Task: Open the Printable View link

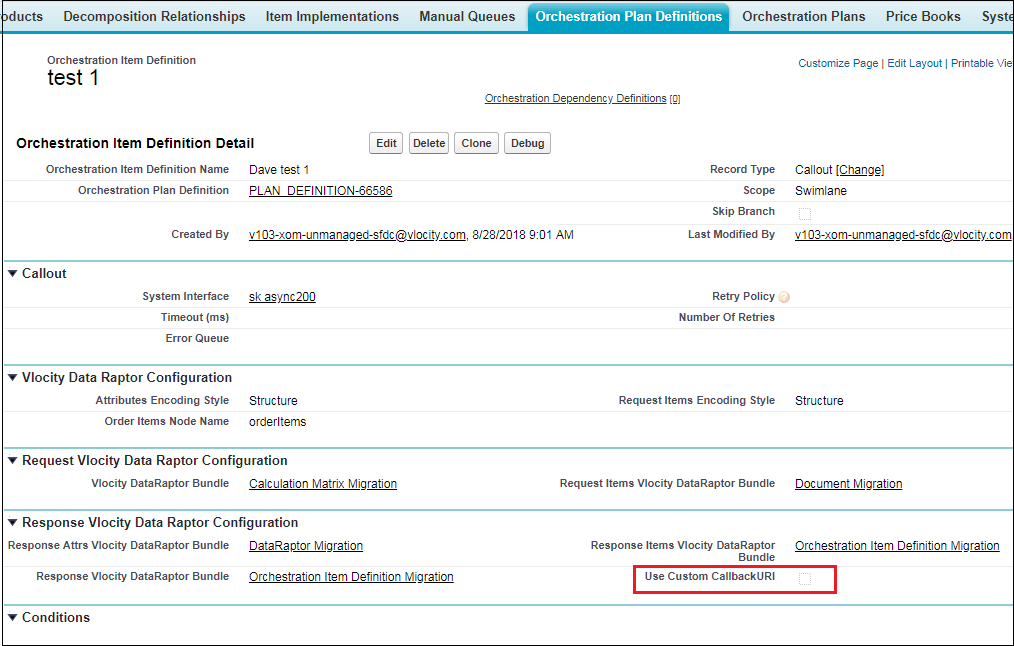Action: (982, 63)
